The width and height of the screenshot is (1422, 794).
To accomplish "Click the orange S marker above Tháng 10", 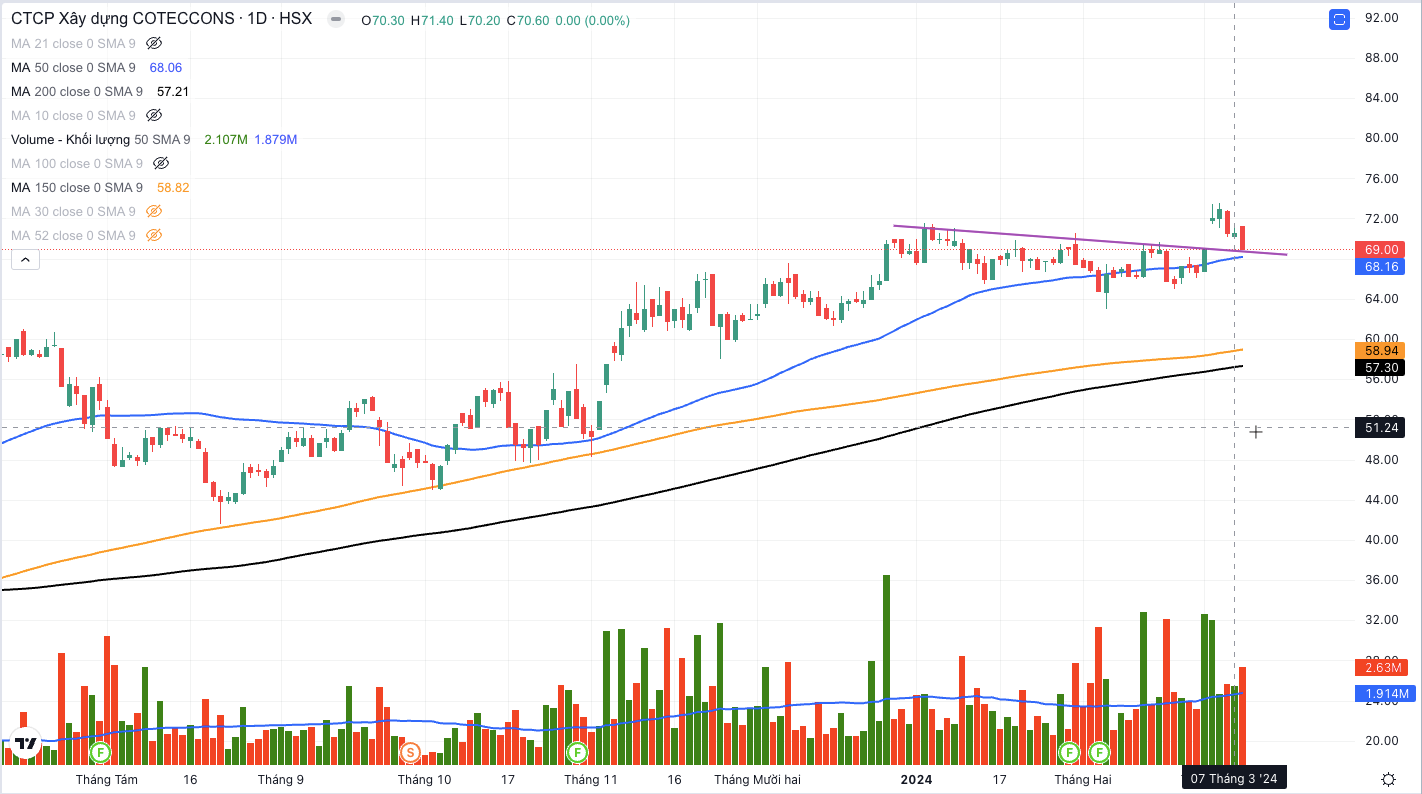I will (x=408, y=751).
